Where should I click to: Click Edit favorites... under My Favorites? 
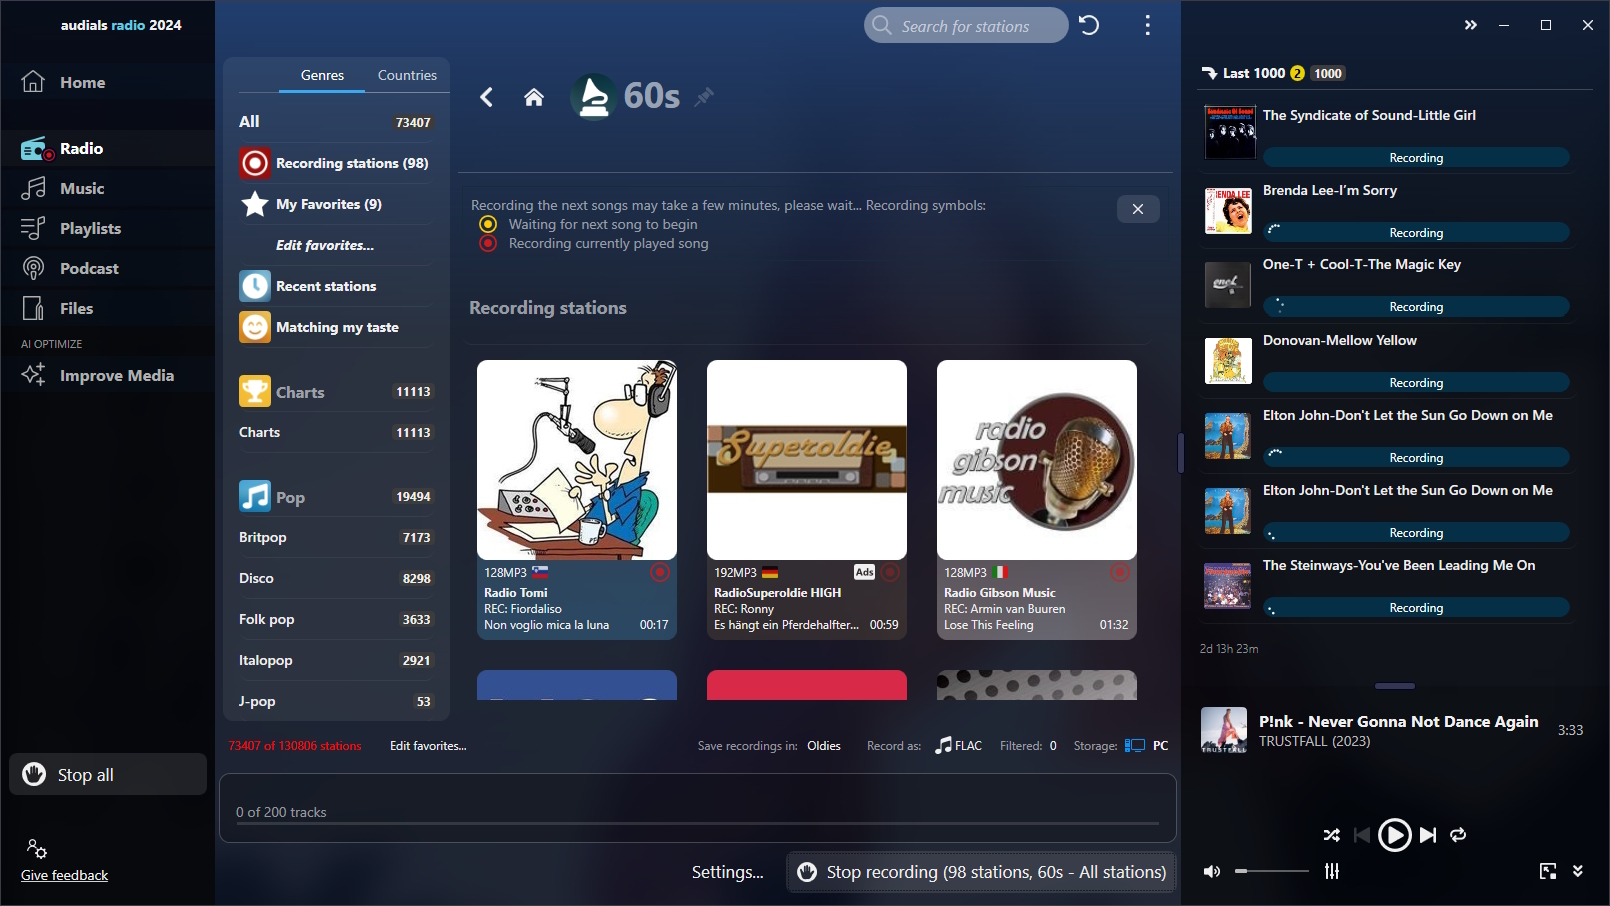coord(325,245)
